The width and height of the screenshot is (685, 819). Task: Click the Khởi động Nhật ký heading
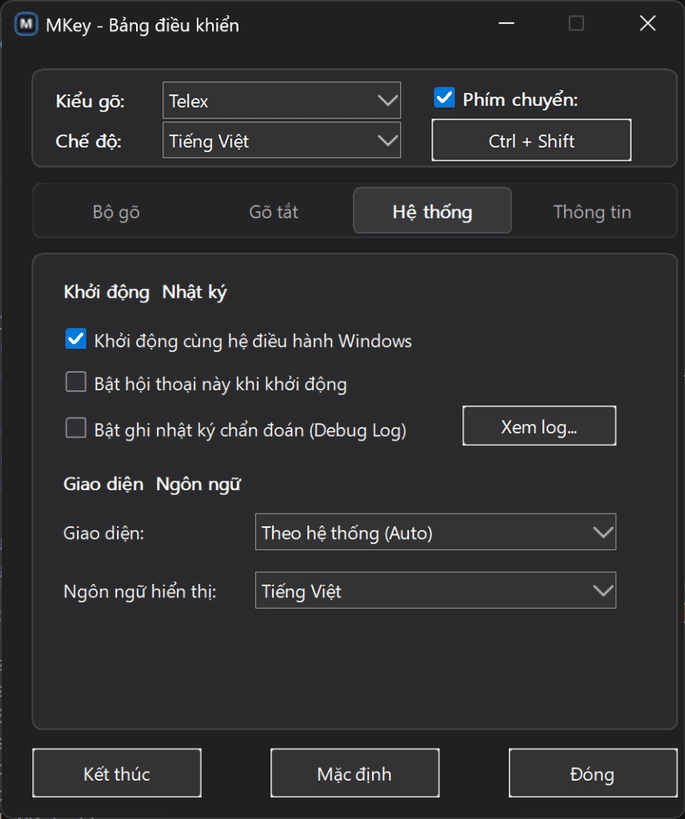point(145,292)
